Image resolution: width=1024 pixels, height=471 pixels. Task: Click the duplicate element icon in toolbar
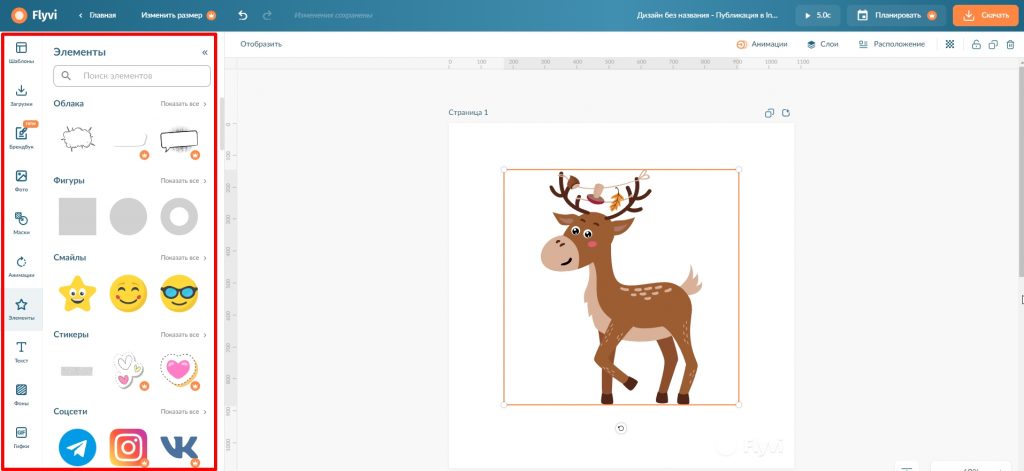tap(993, 44)
